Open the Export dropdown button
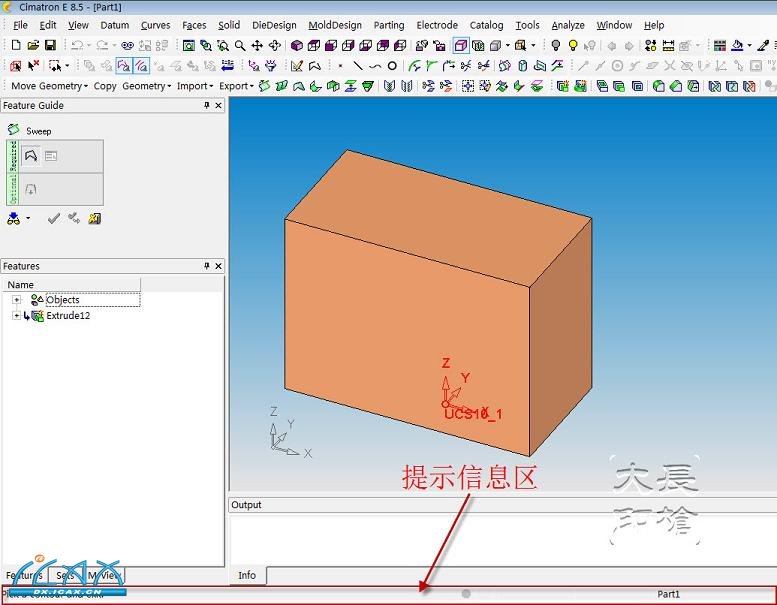 (237, 86)
